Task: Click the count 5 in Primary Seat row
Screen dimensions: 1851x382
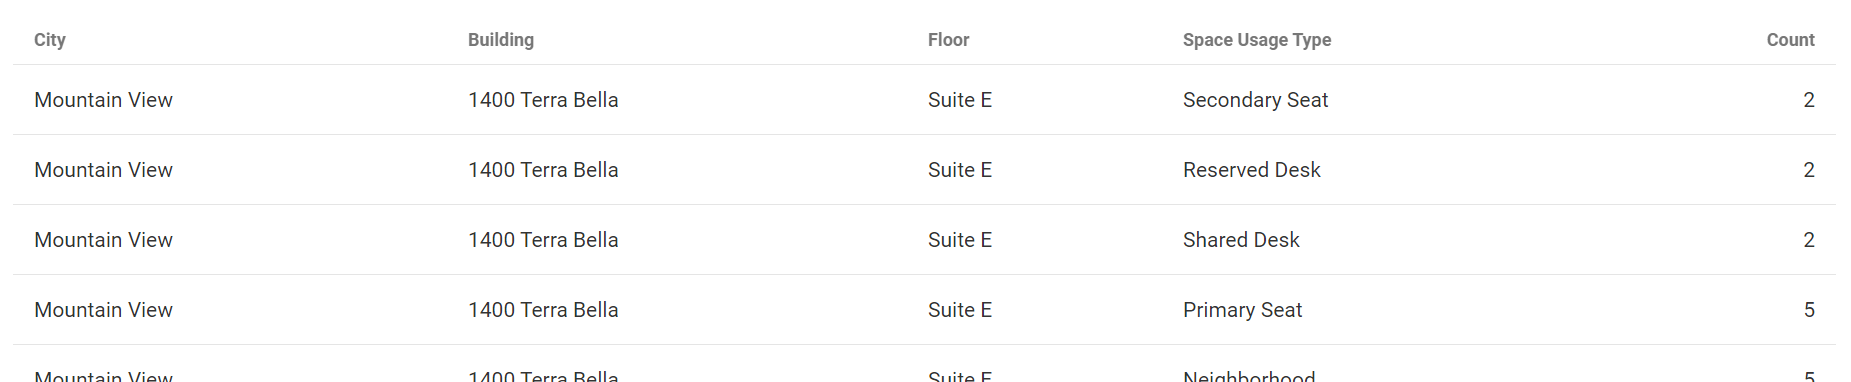Action: point(1809,310)
